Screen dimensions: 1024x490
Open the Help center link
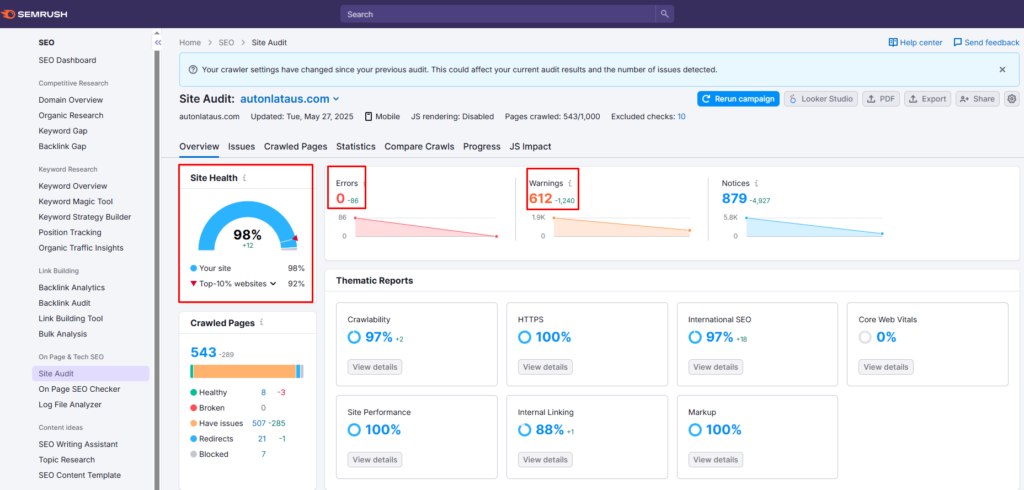[915, 43]
